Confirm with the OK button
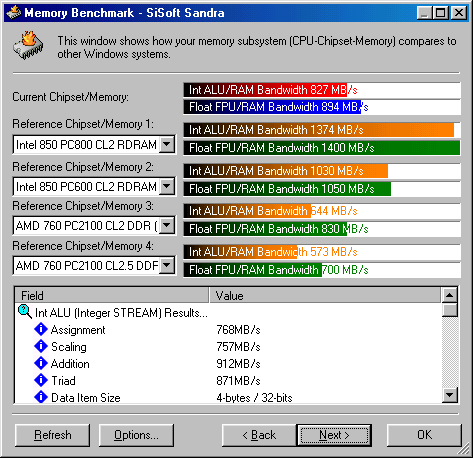This screenshot has width=473, height=458. (424, 435)
